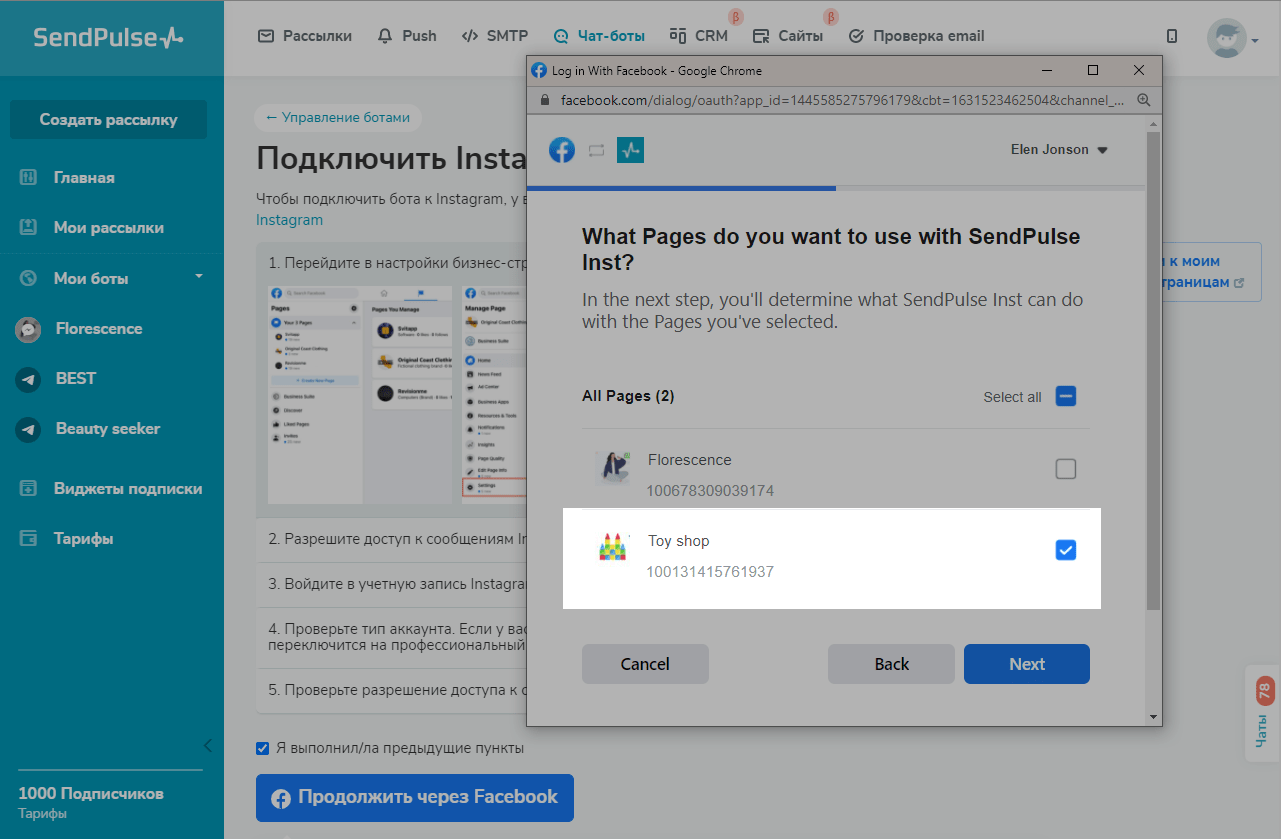Click Продолжить через Facebook button

pyautogui.click(x=415, y=797)
